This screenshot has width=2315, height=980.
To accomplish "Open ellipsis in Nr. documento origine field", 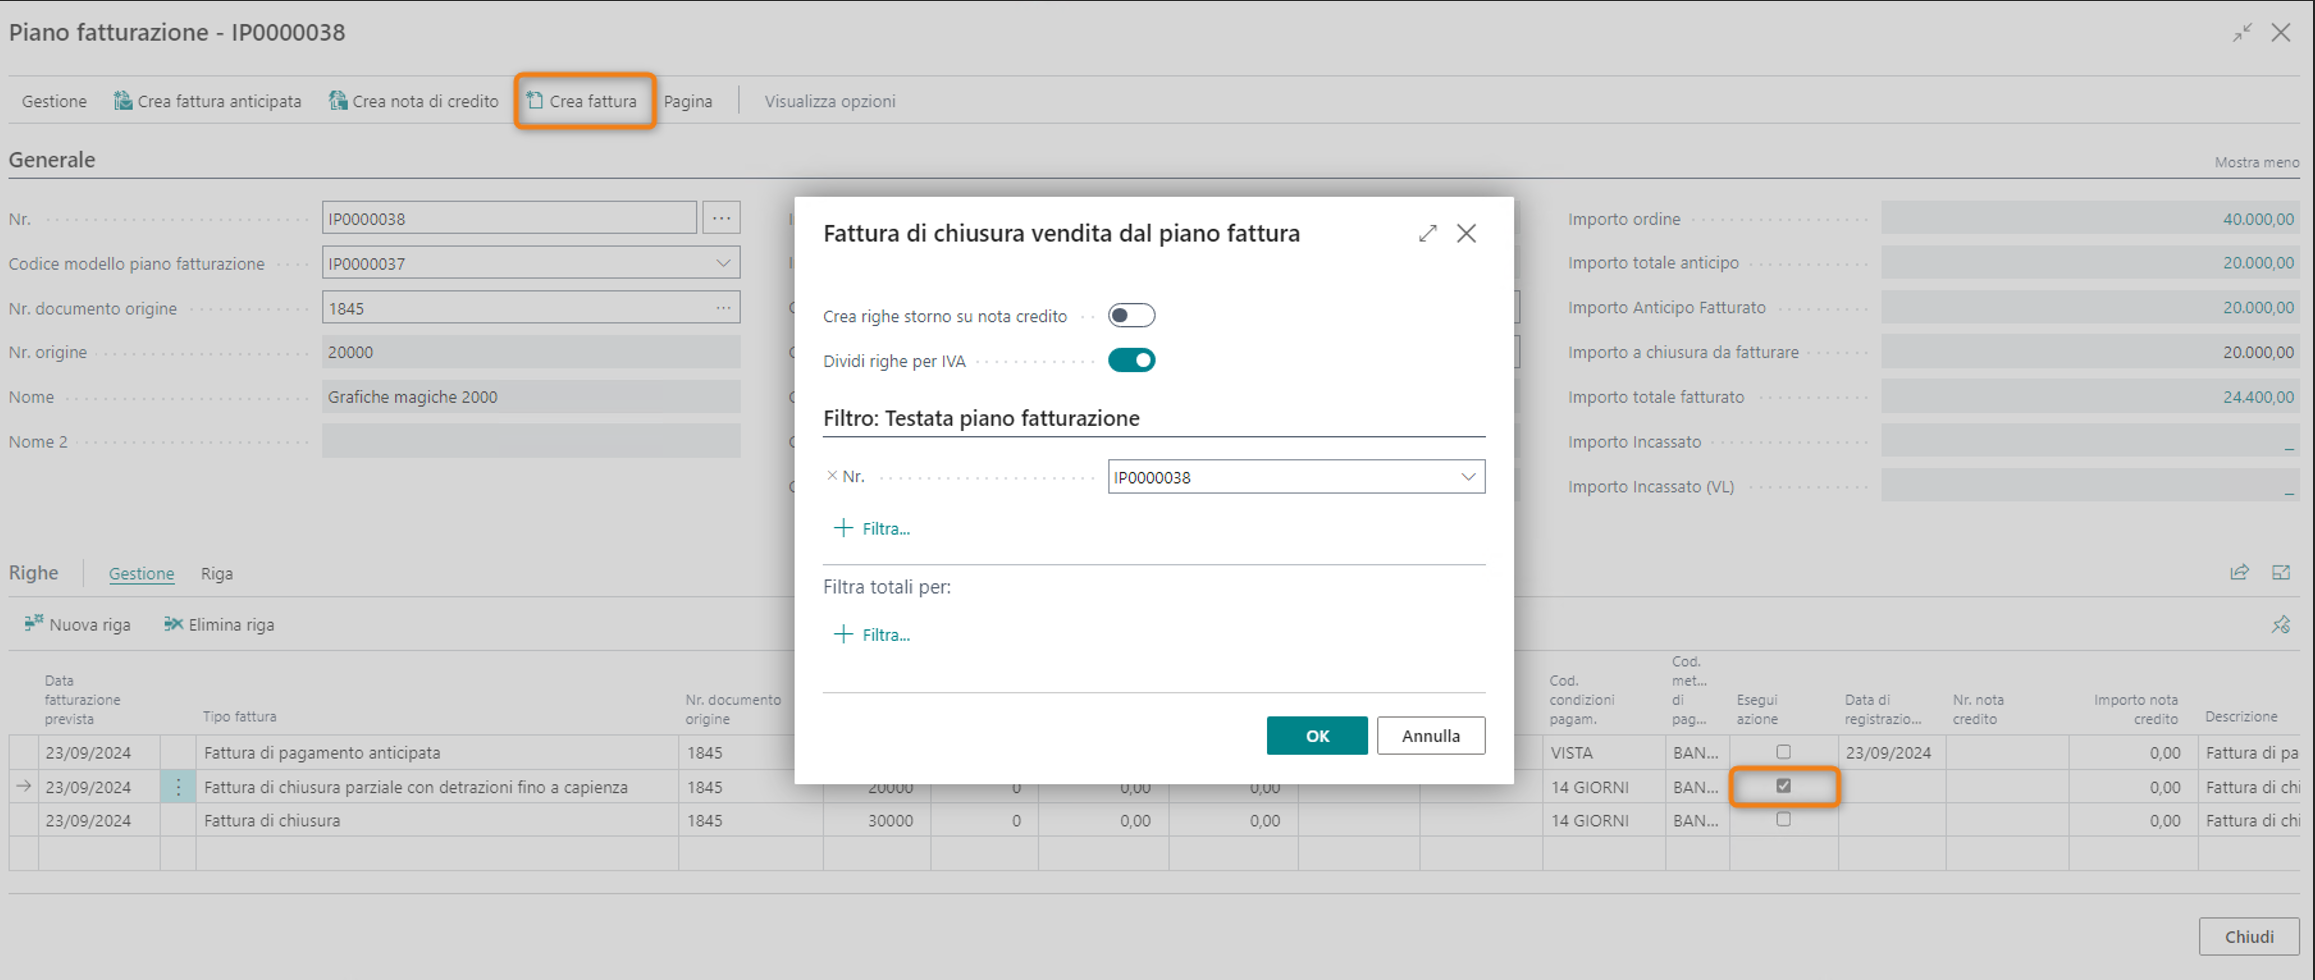I will point(723,308).
